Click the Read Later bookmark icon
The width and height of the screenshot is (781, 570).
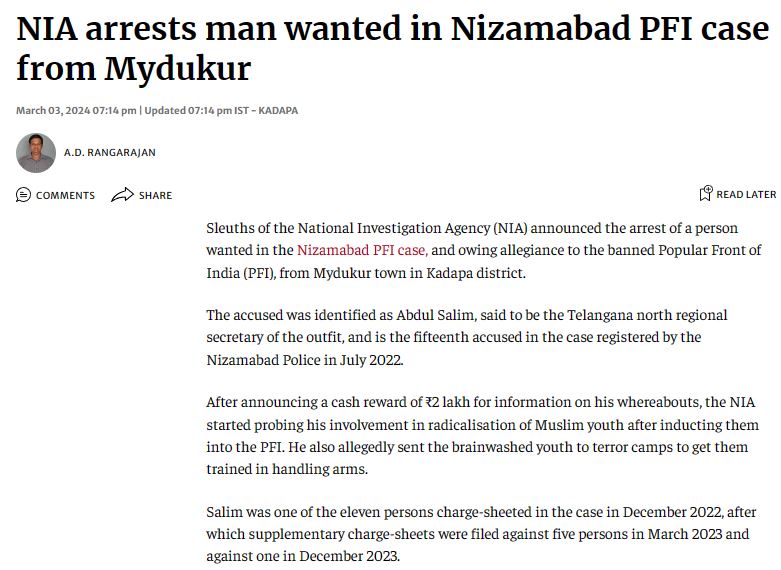pyautogui.click(x=706, y=194)
